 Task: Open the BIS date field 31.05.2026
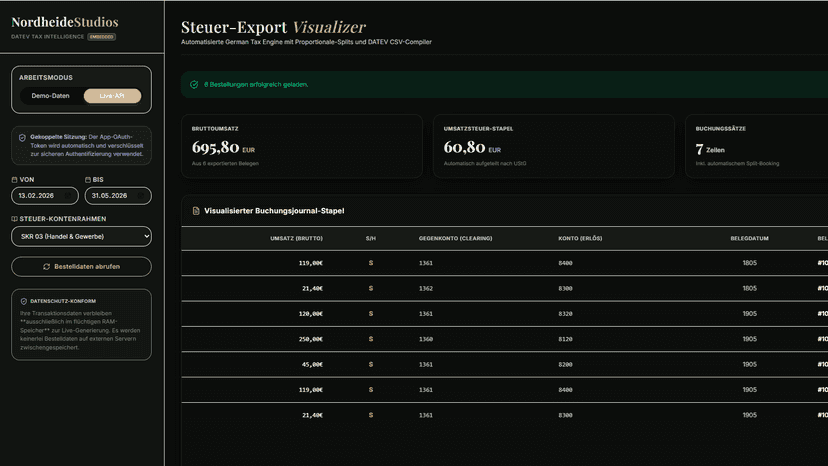click(118, 195)
